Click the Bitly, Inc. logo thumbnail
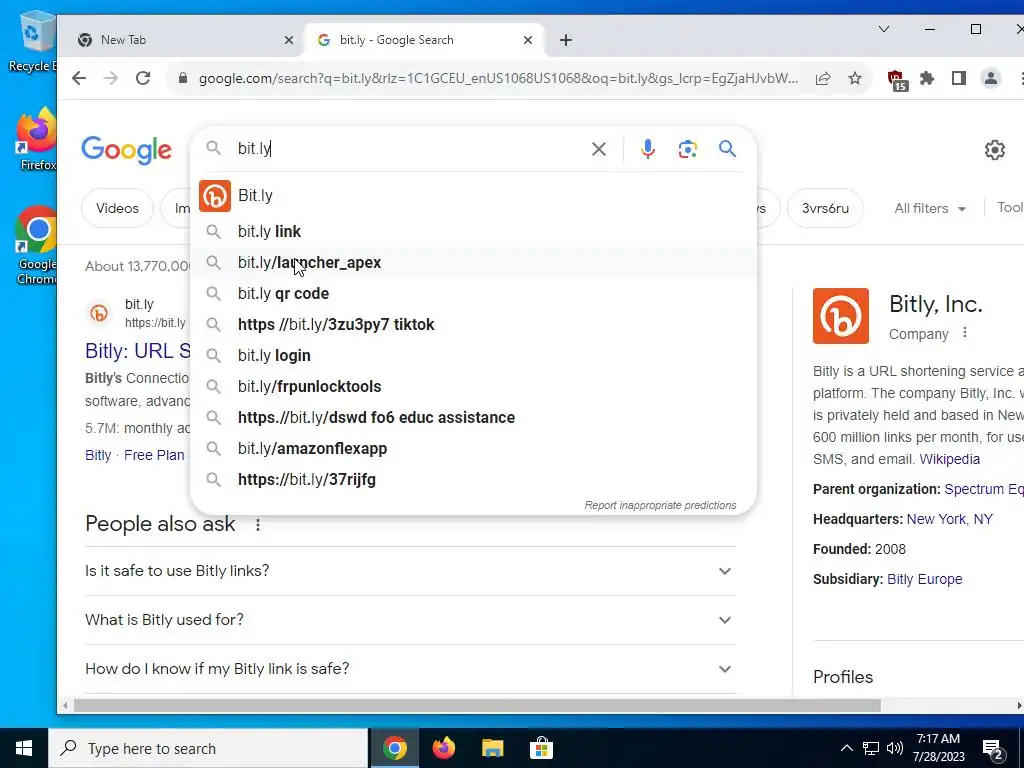This screenshot has width=1024, height=768. (x=840, y=316)
